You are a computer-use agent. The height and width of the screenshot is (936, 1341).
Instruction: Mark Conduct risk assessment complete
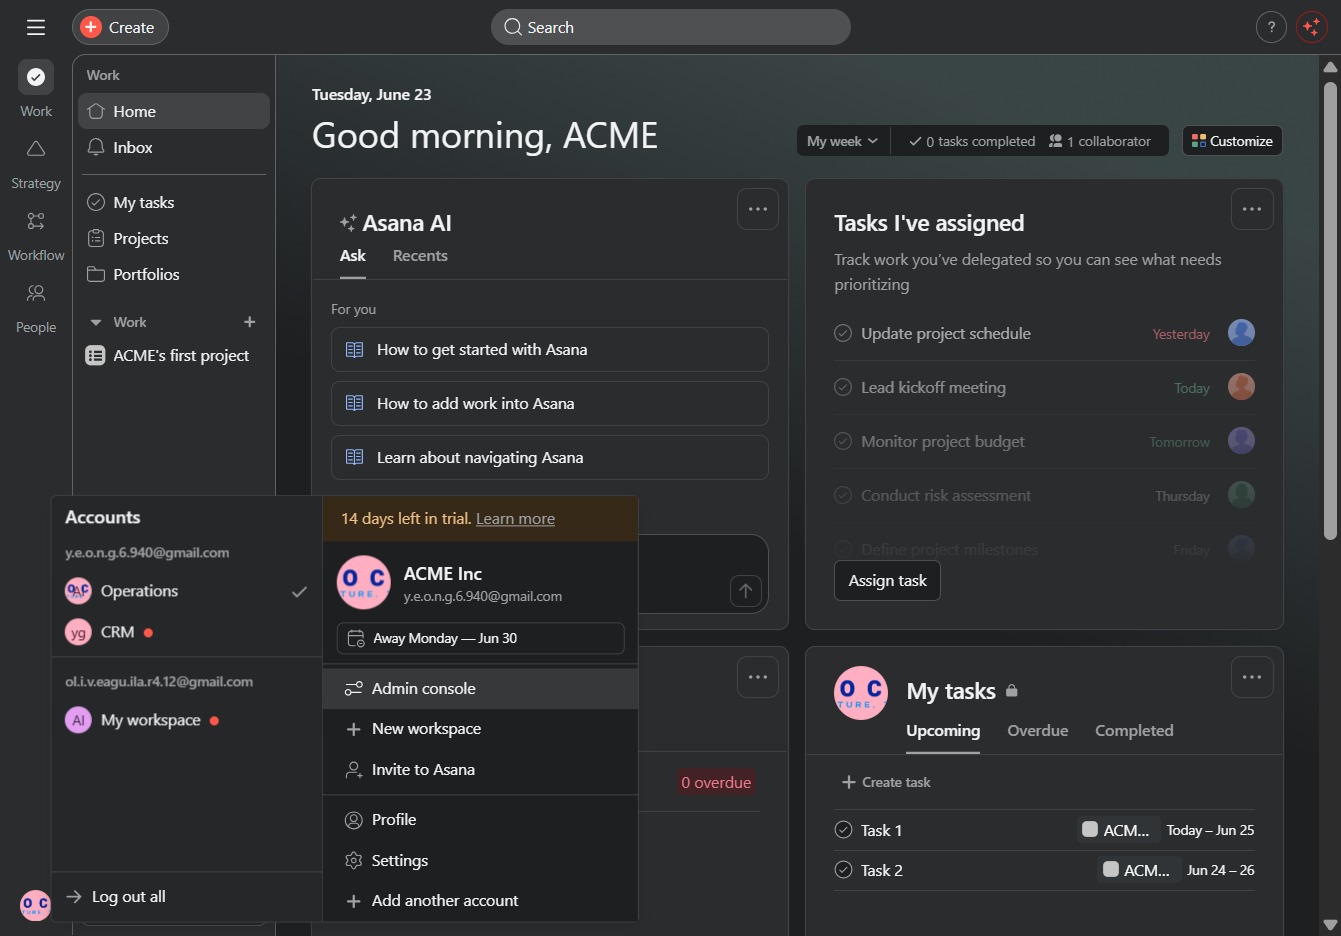pos(843,495)
